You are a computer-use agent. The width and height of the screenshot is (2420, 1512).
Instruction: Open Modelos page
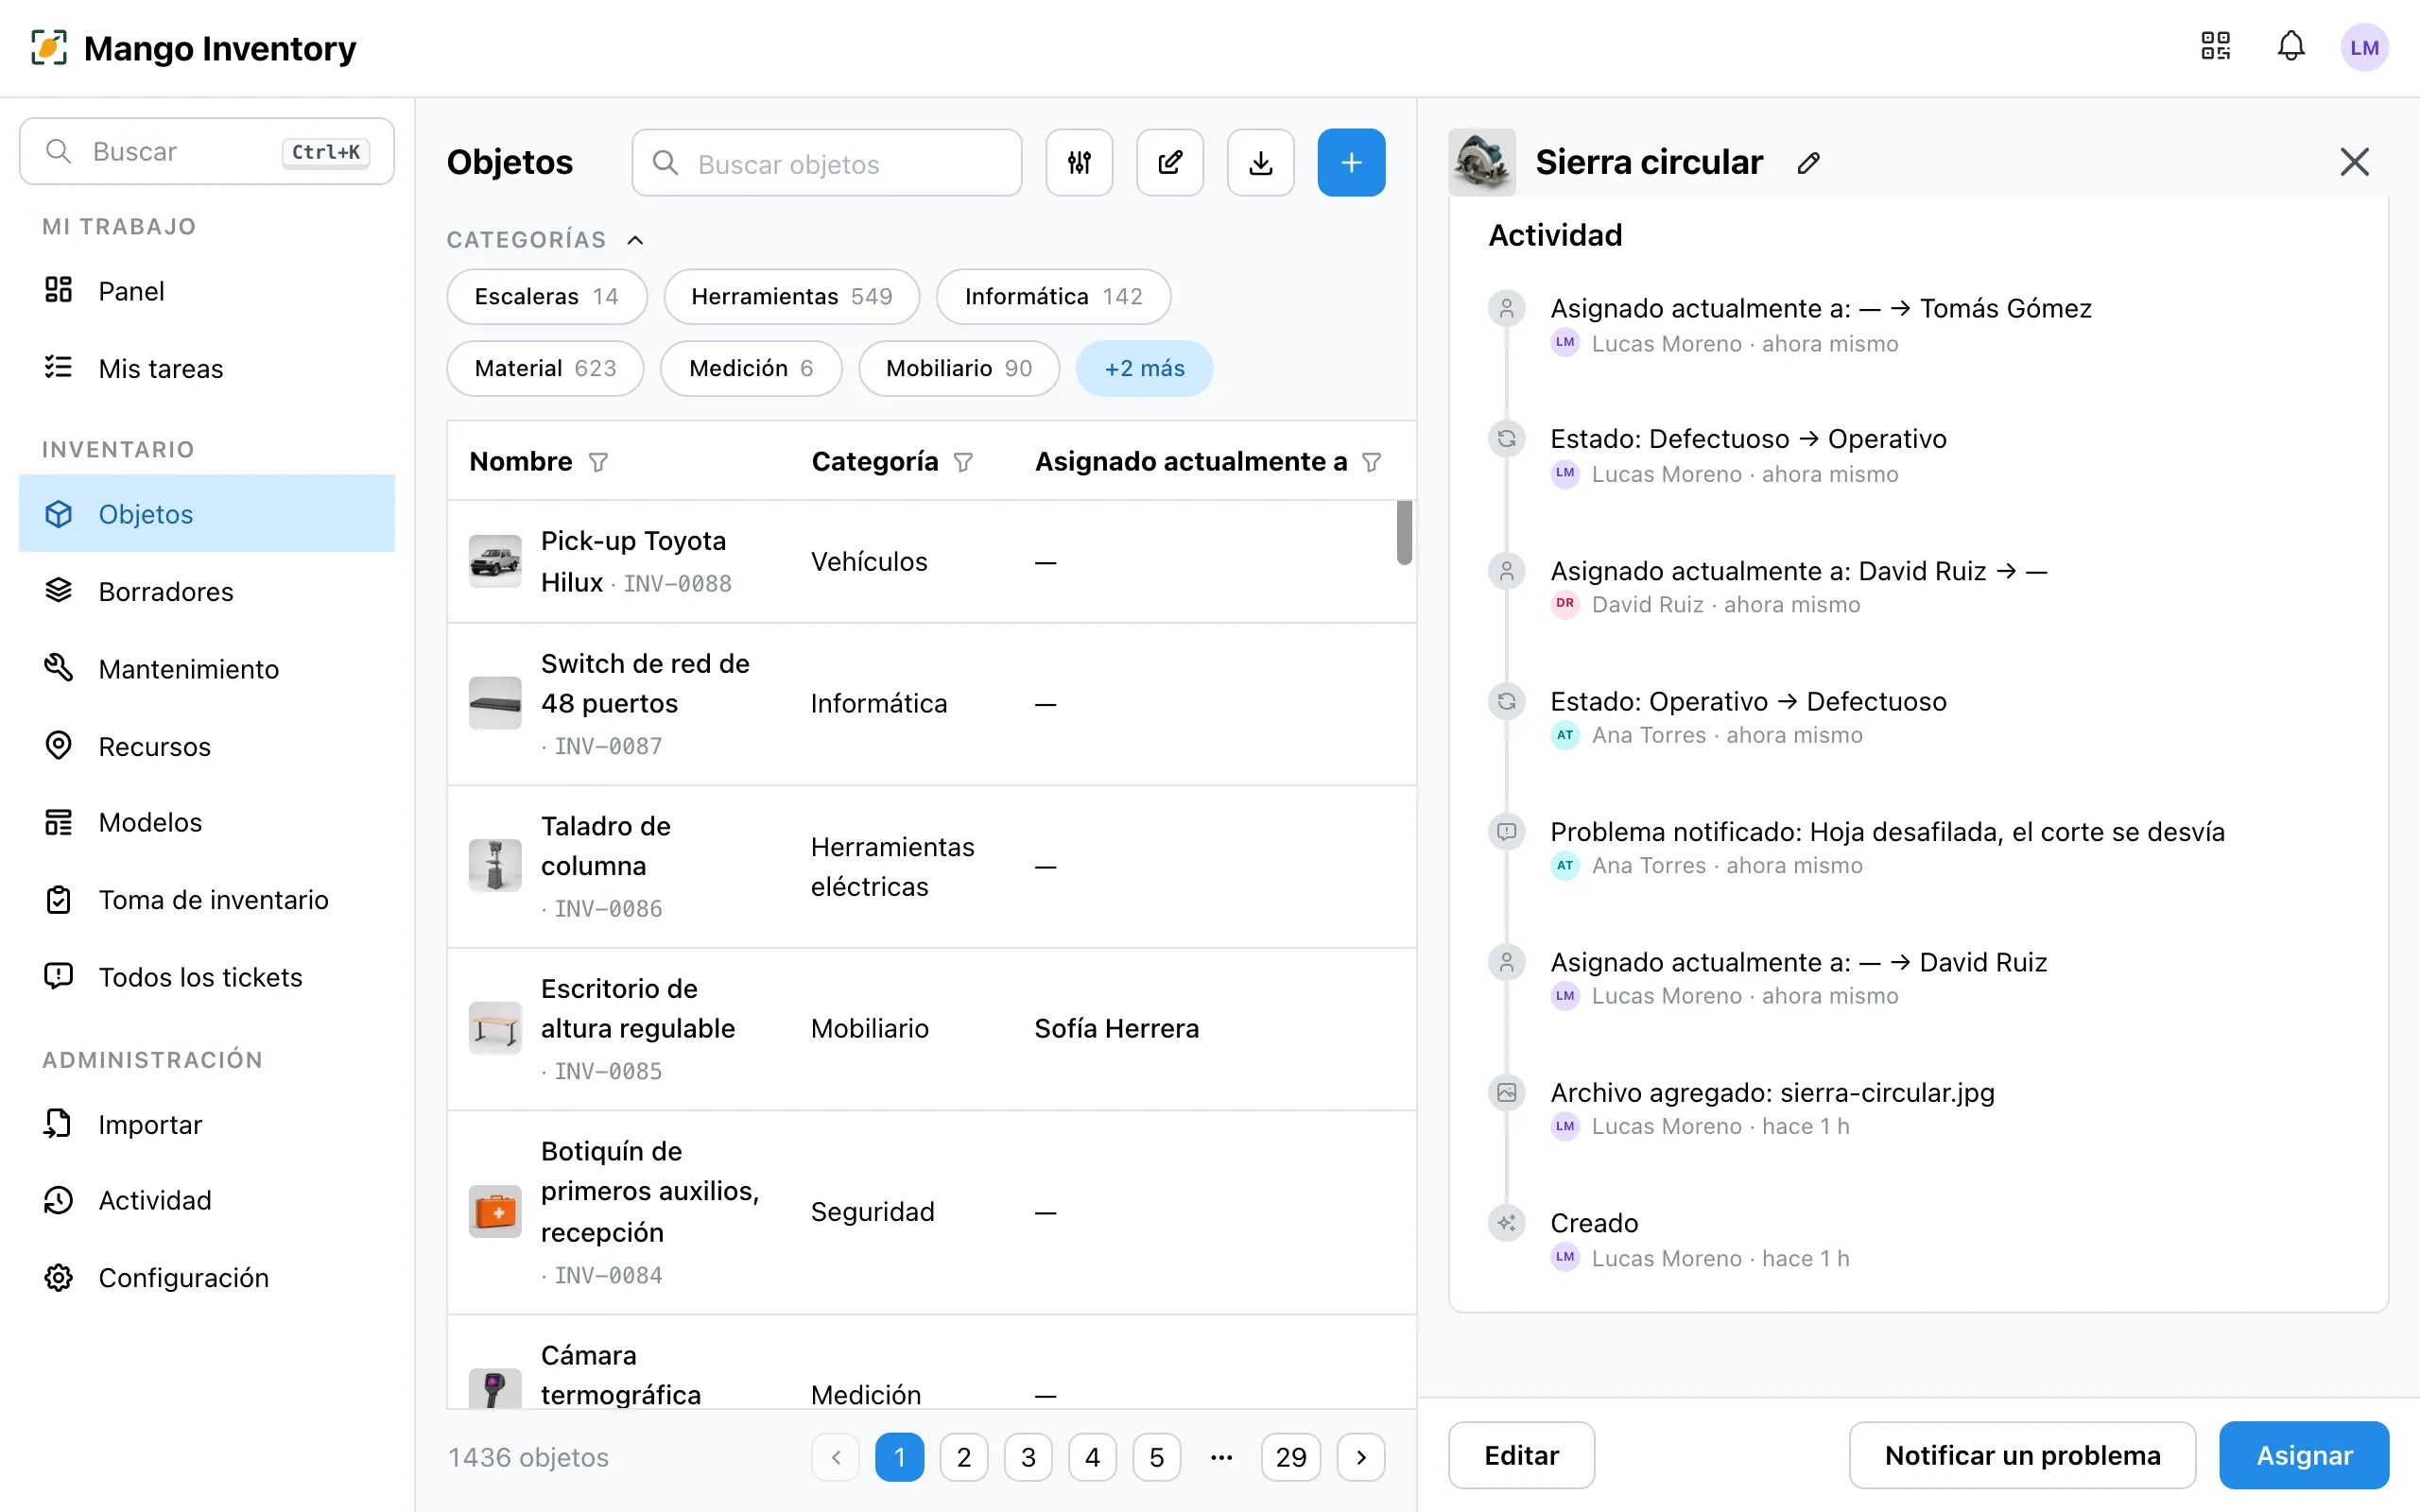click(x=207, y=822)
